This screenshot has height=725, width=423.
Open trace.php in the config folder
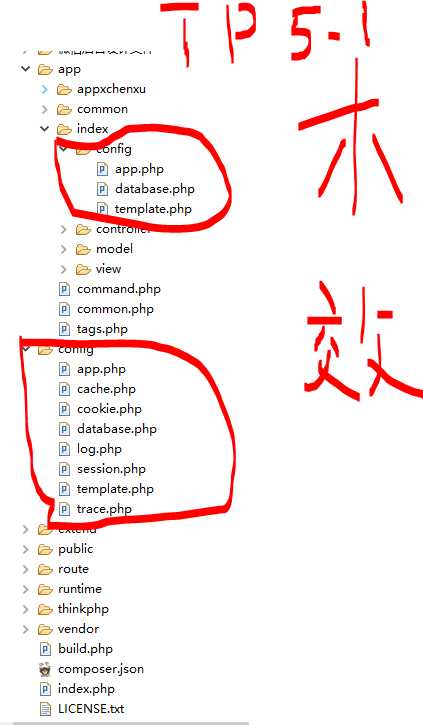click(104, 509)
